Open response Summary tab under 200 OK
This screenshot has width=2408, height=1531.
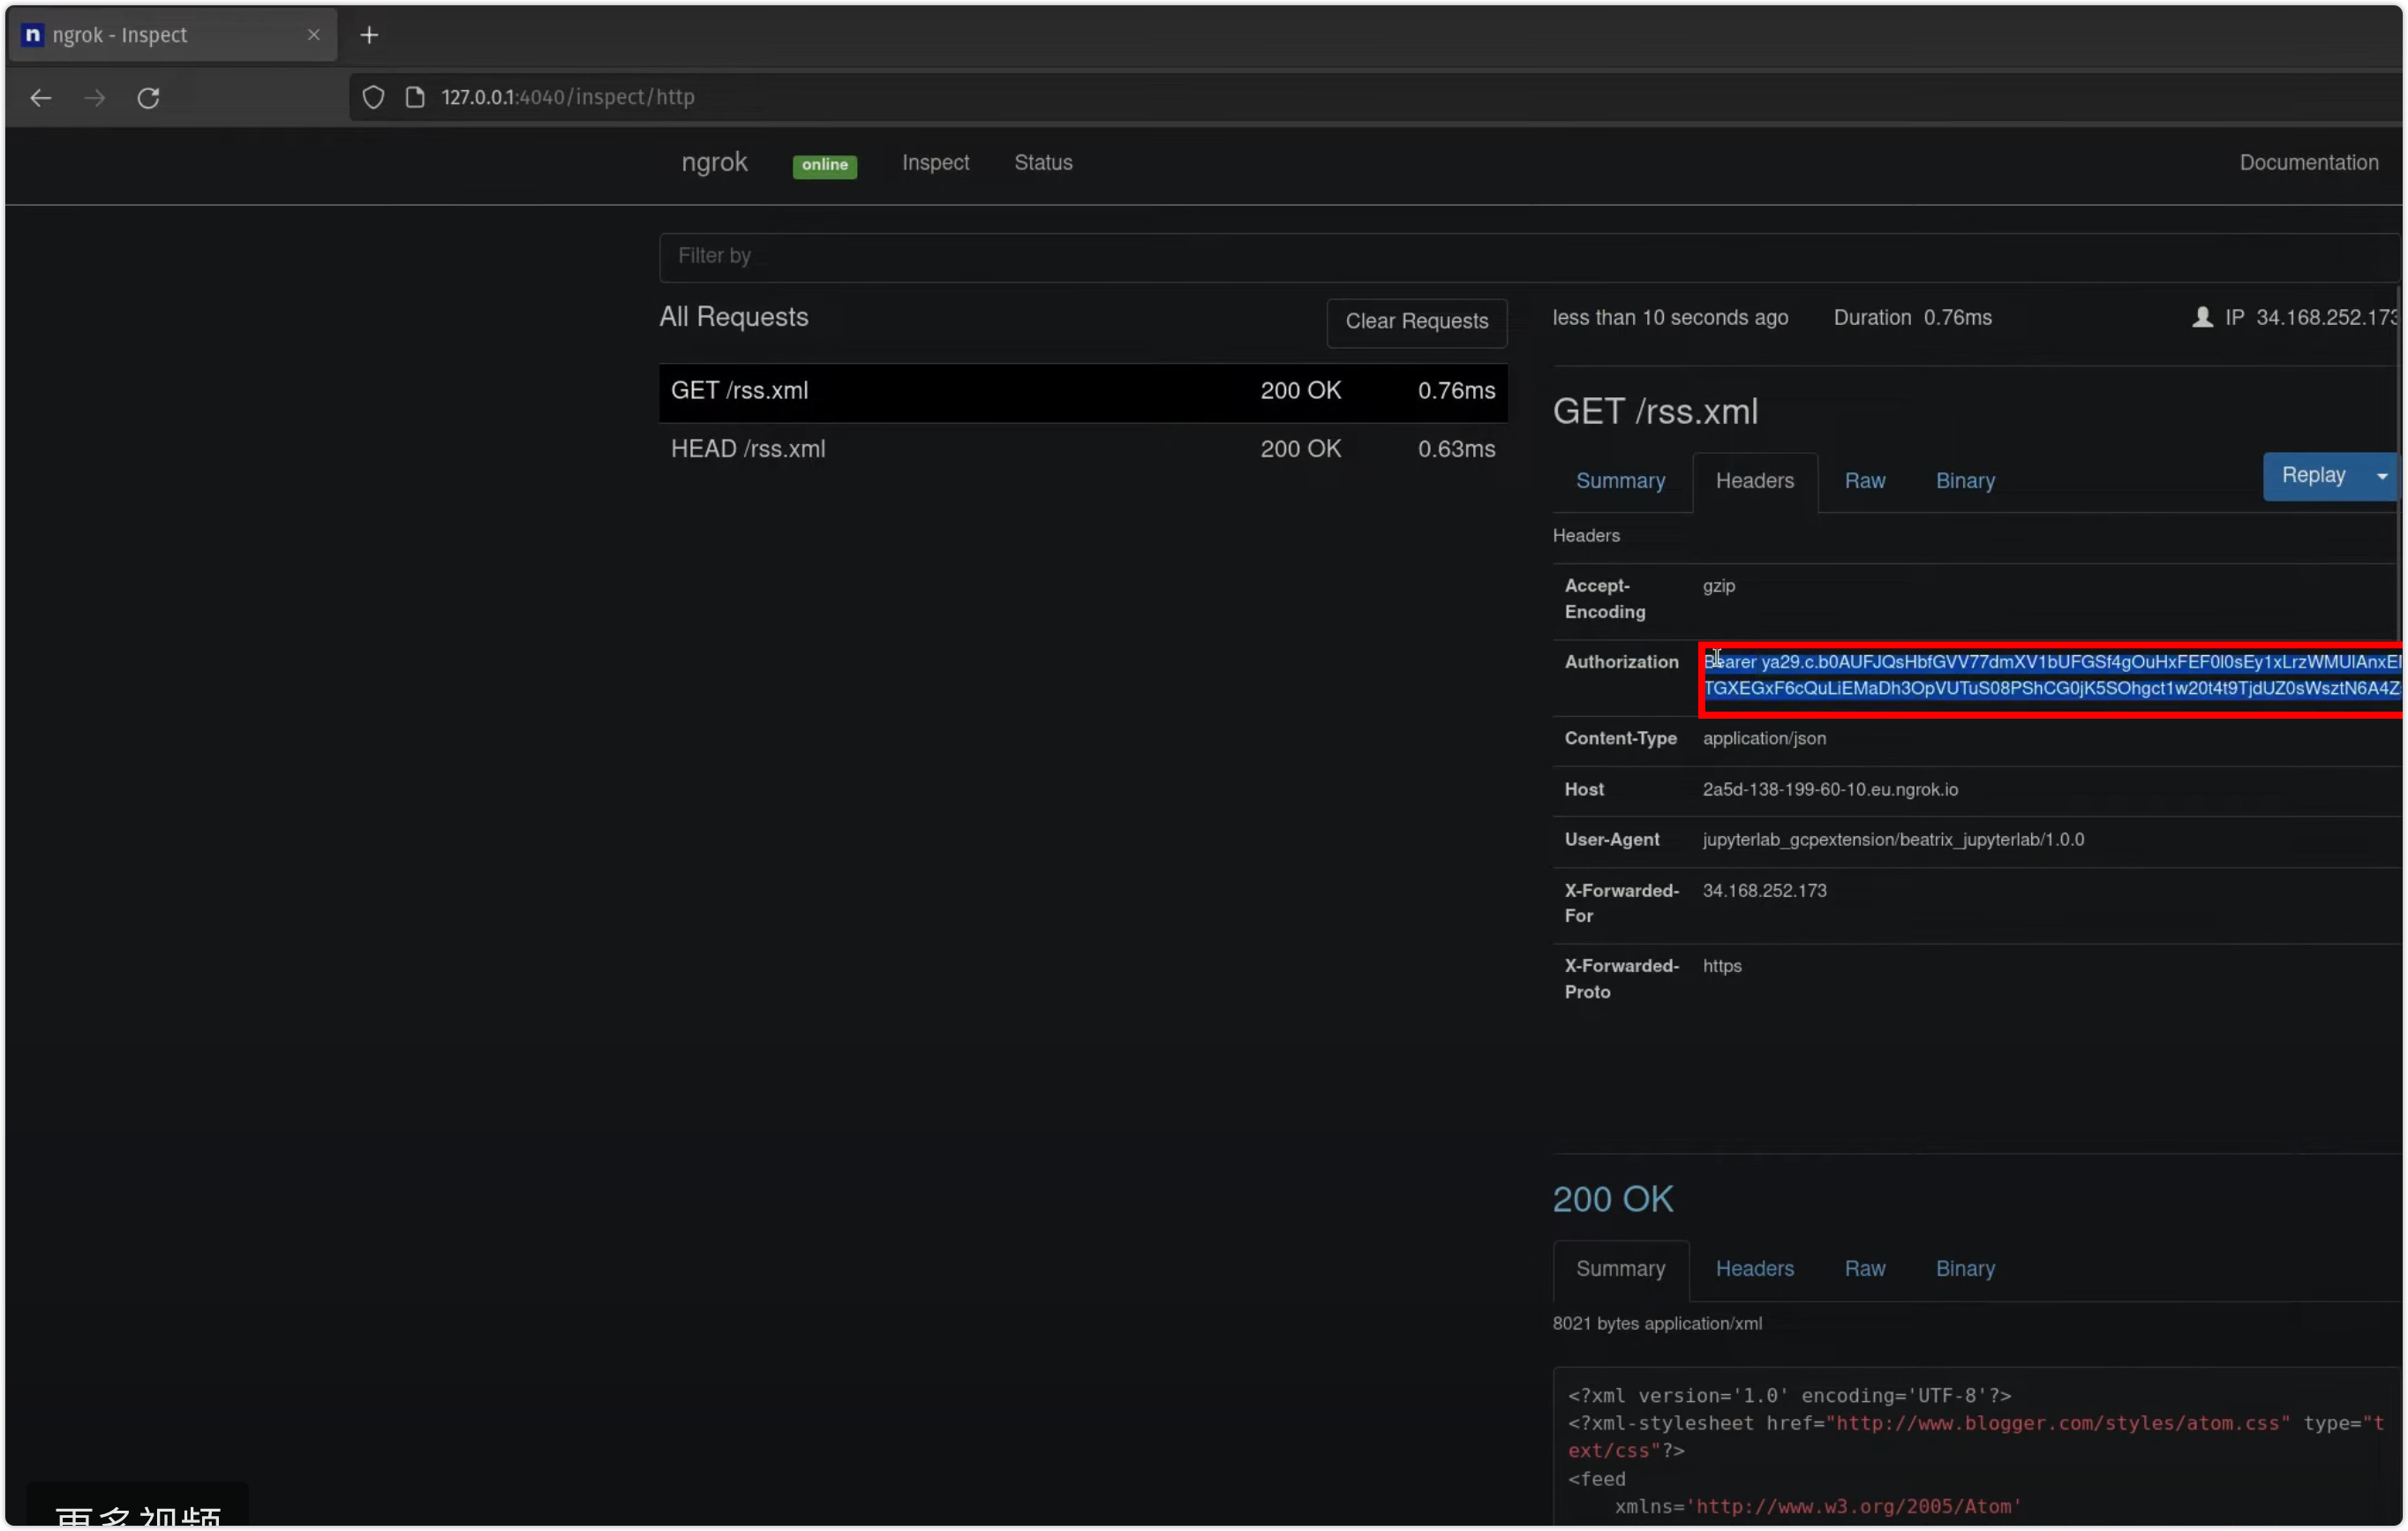(x=1620, y=1269)
